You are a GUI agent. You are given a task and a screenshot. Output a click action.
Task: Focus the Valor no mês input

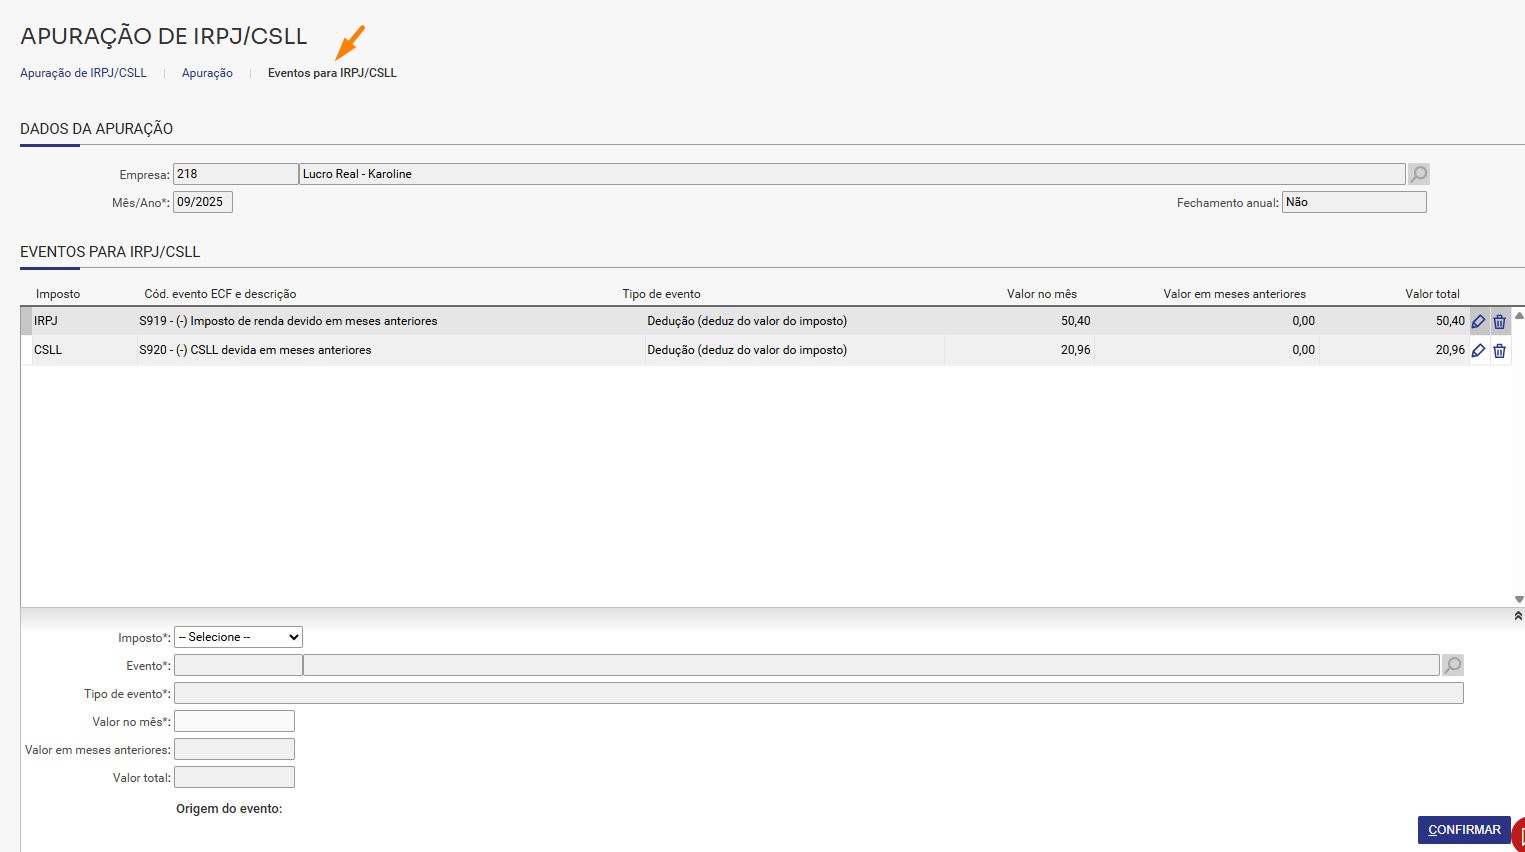(x=234, y=721)
